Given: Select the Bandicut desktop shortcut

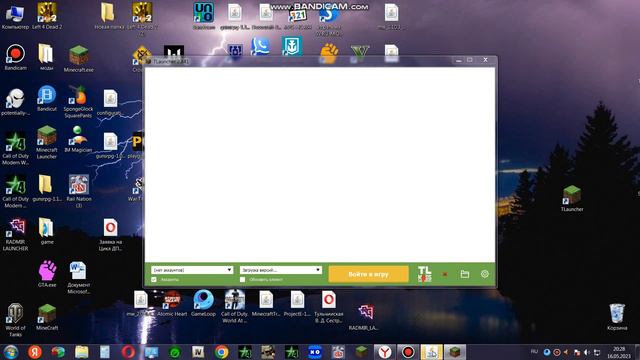Looking at the screenshot, I should [x=47, y=98].
